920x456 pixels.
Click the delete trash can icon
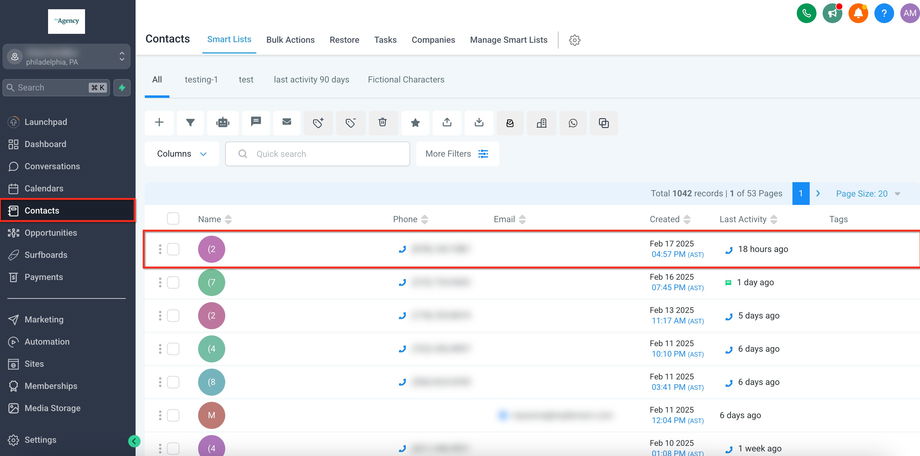coord(382,122)
